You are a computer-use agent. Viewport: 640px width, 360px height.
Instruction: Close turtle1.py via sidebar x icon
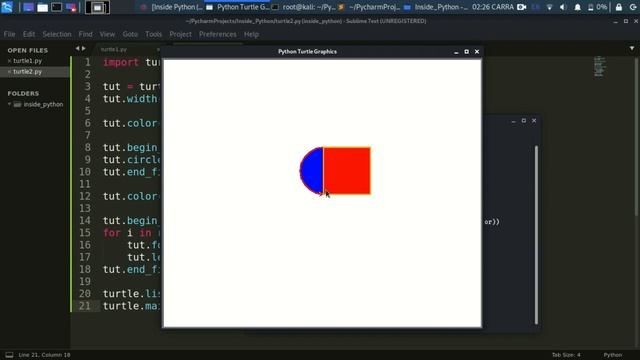[x=9, y=61]
